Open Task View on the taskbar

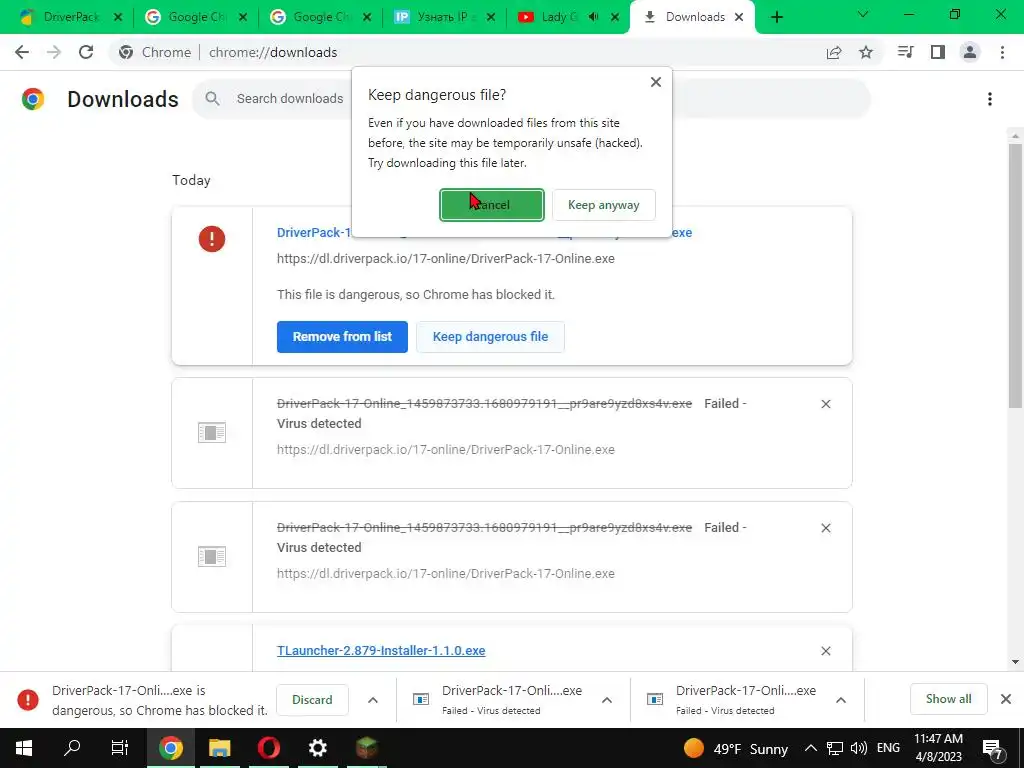click(x=120, y=748)
